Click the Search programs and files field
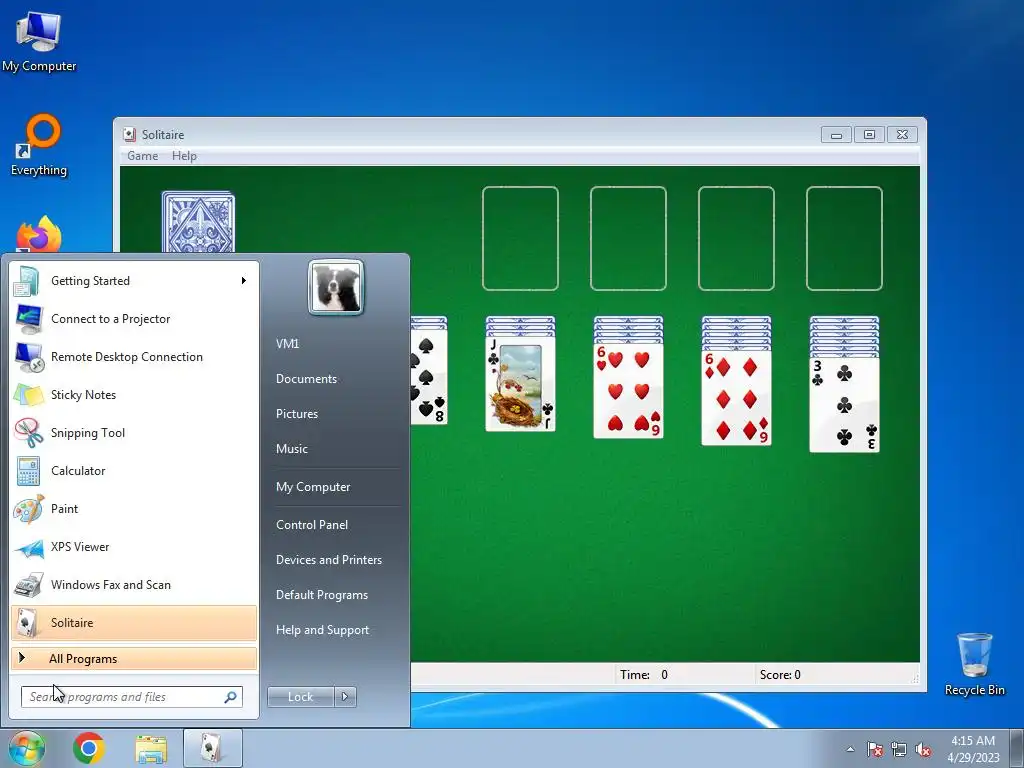This screenshot has height=768, width=1024. click(131, 697)
